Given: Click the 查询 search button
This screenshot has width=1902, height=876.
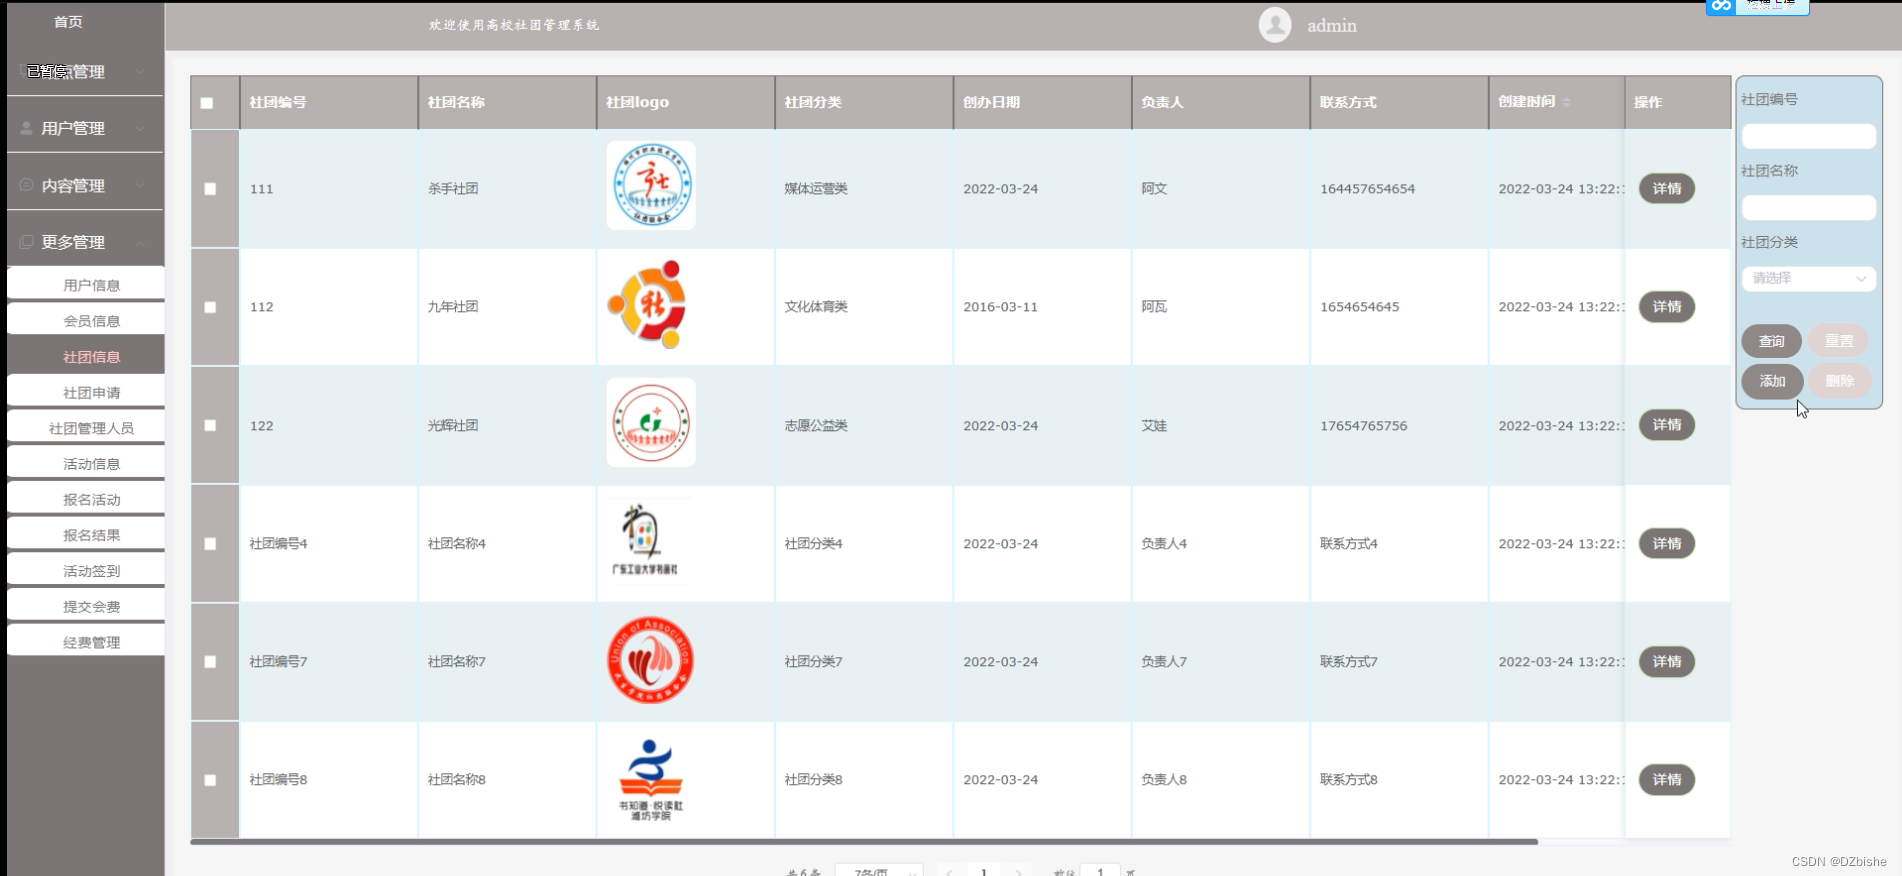Looking at the screenshot, I should (x=1771, y=341).
